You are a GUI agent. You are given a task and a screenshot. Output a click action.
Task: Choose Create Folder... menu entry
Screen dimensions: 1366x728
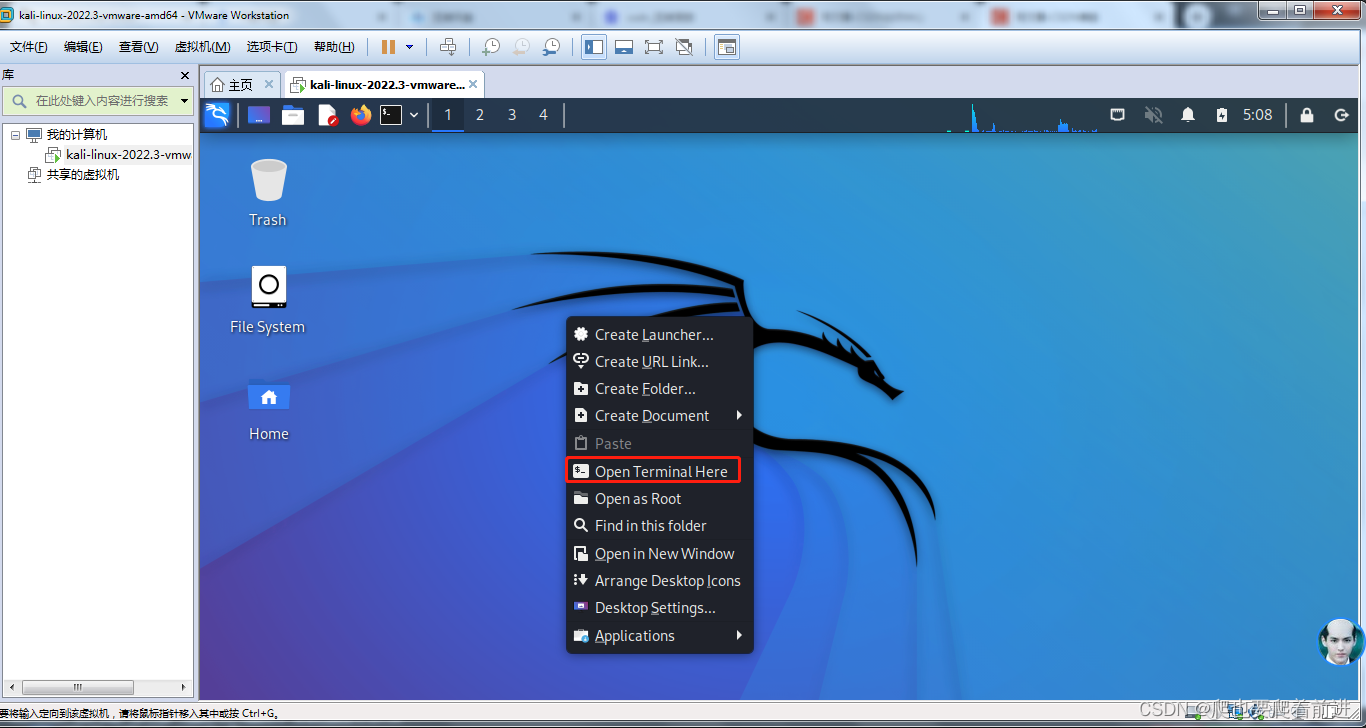(x=659, y=389)
